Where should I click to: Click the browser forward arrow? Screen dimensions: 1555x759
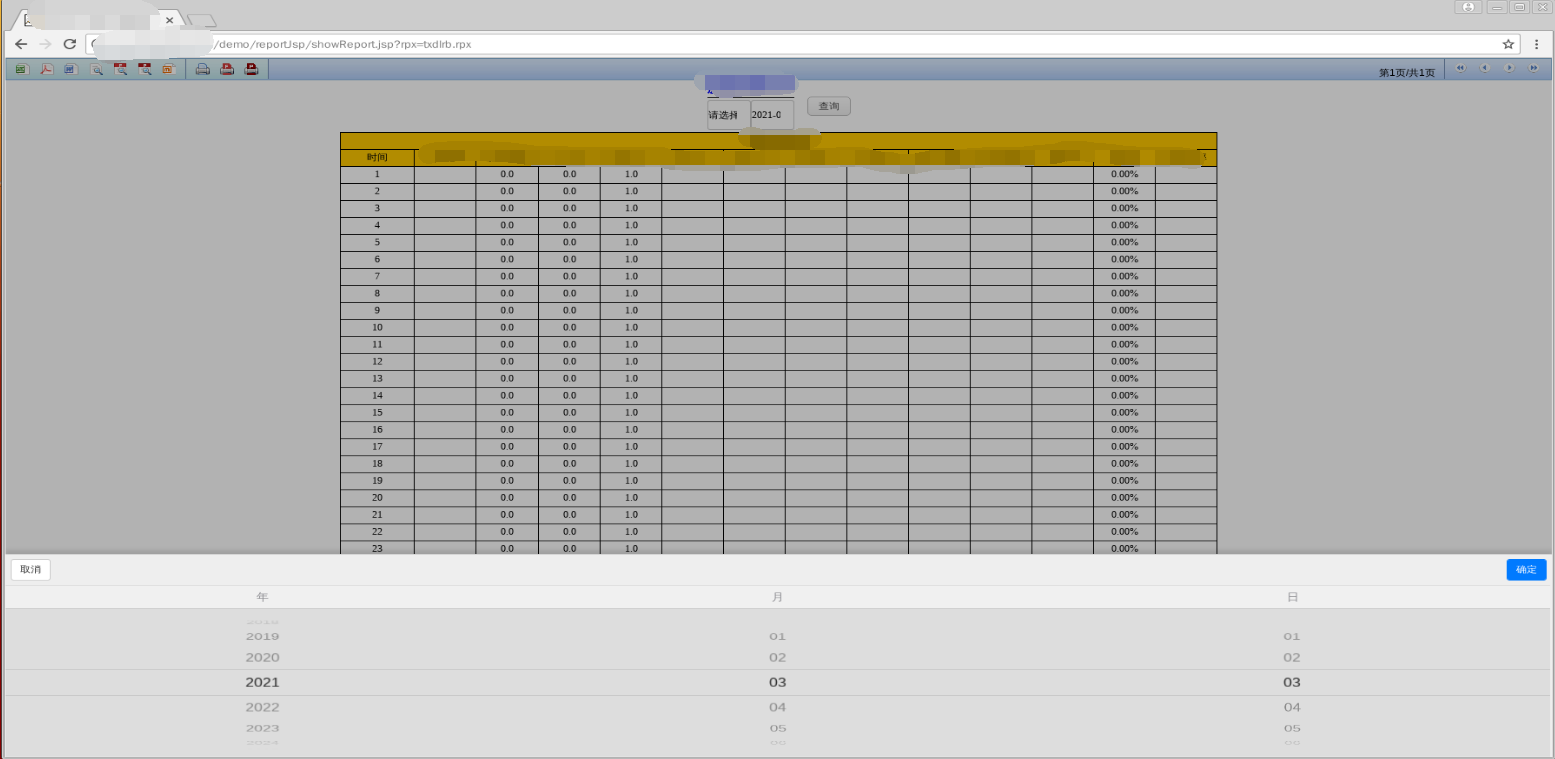45,44
